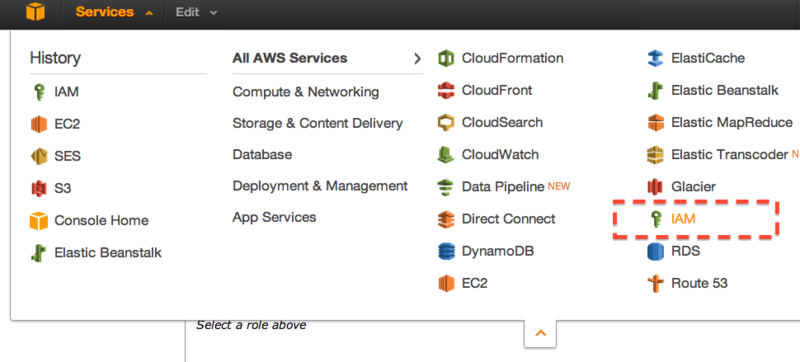Open EC2 from the History list
800x362 pixels.
(67, 124)
